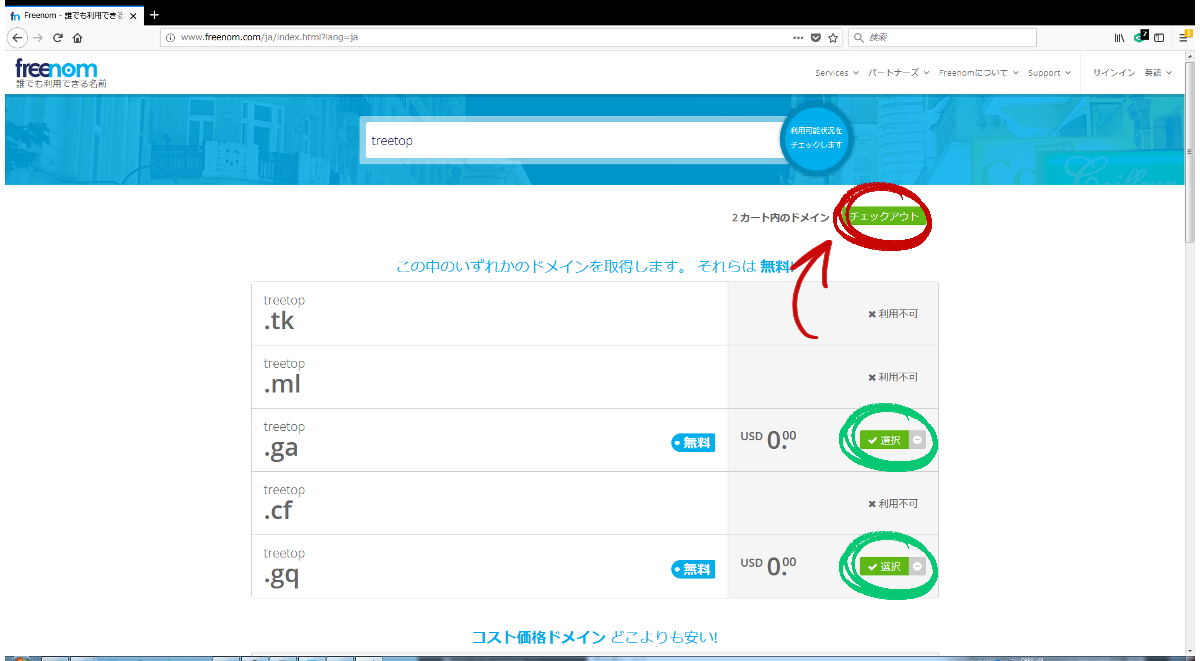Image resolution: width=1200 pixels, height=661 pixels.
Task: Click the 利用不可 label for treetop.ml
Action: coord(893,377)
